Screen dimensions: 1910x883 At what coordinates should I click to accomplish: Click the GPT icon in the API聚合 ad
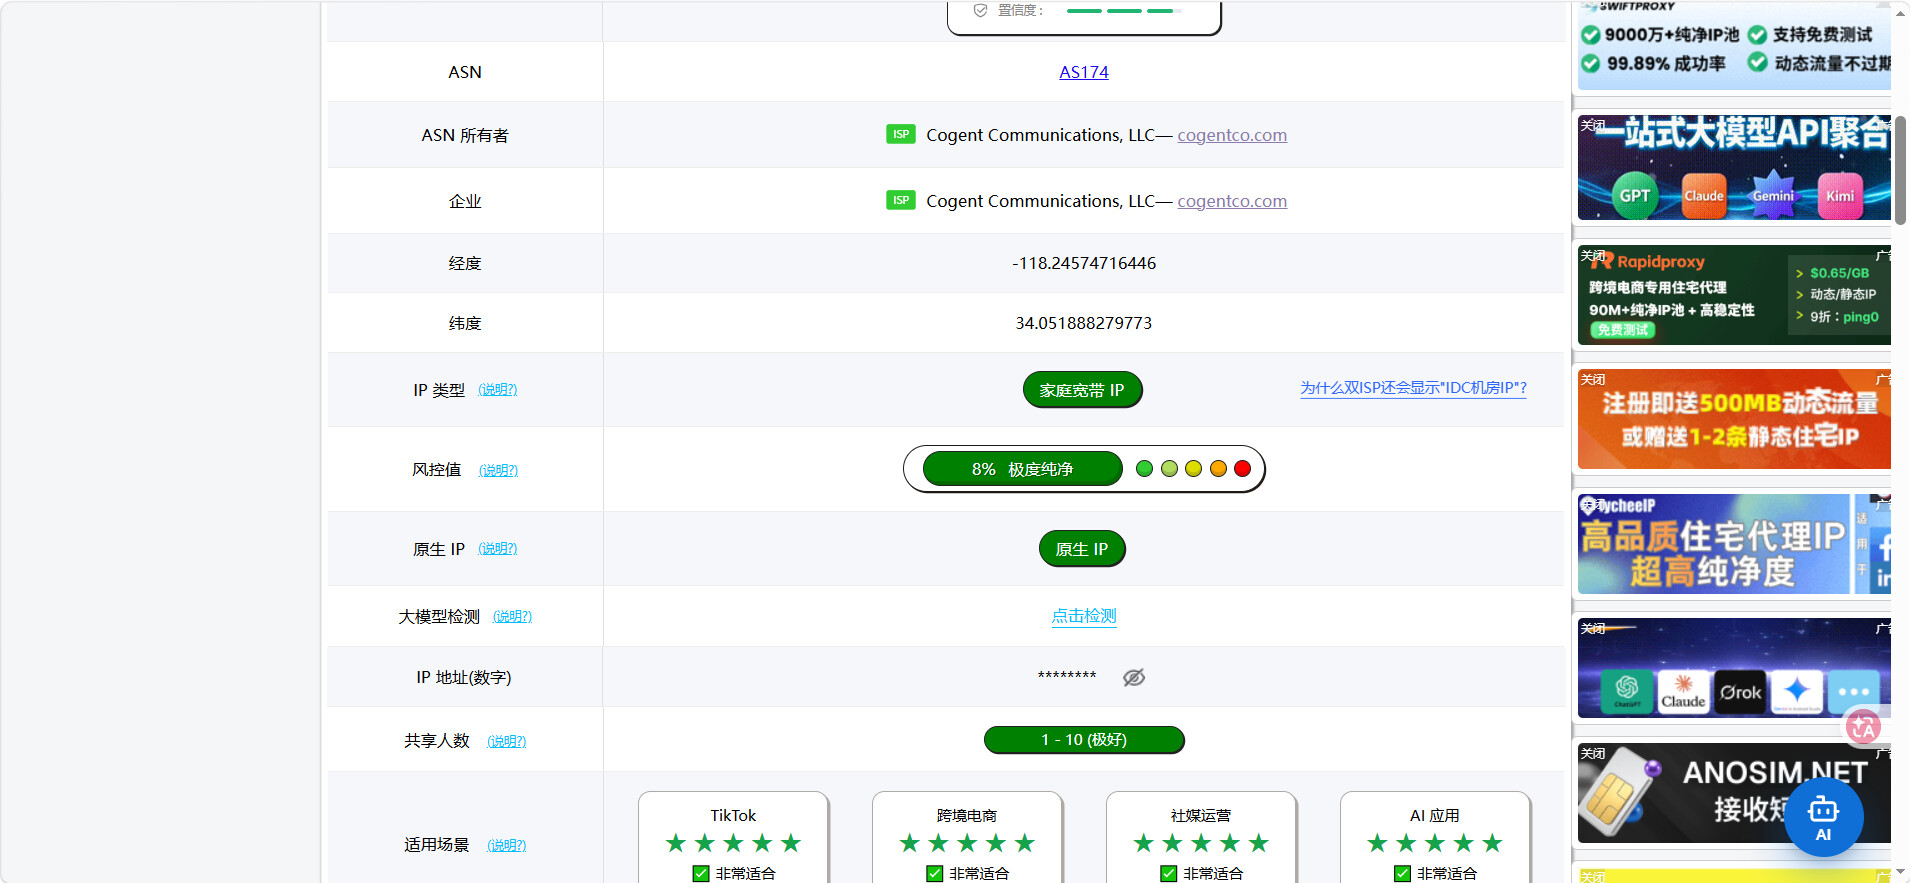pyautogui.click(x=1635, y=195)
